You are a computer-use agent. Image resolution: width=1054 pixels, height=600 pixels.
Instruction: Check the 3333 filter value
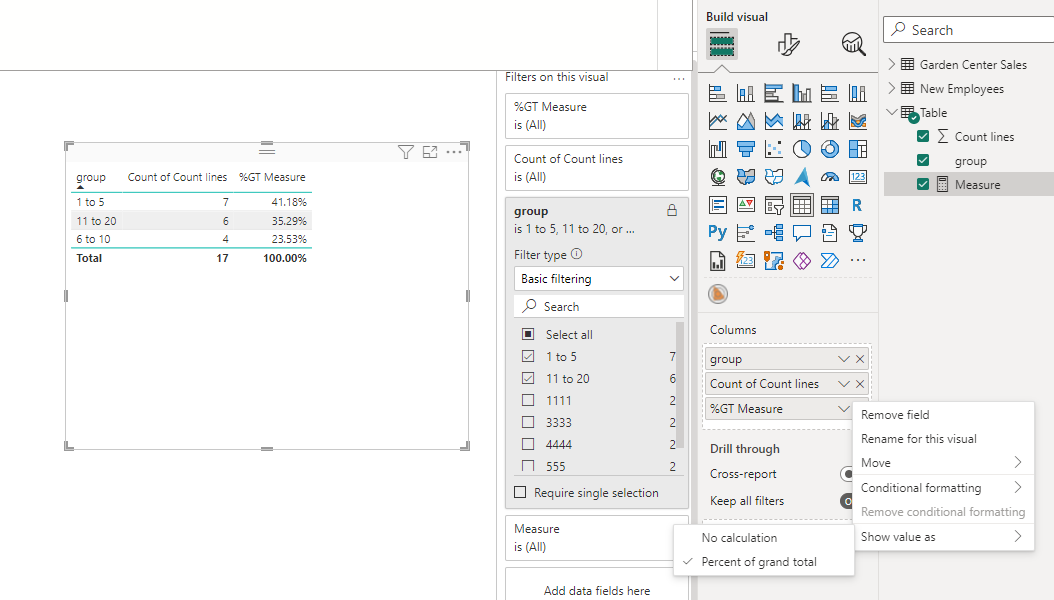click(528, 423)
